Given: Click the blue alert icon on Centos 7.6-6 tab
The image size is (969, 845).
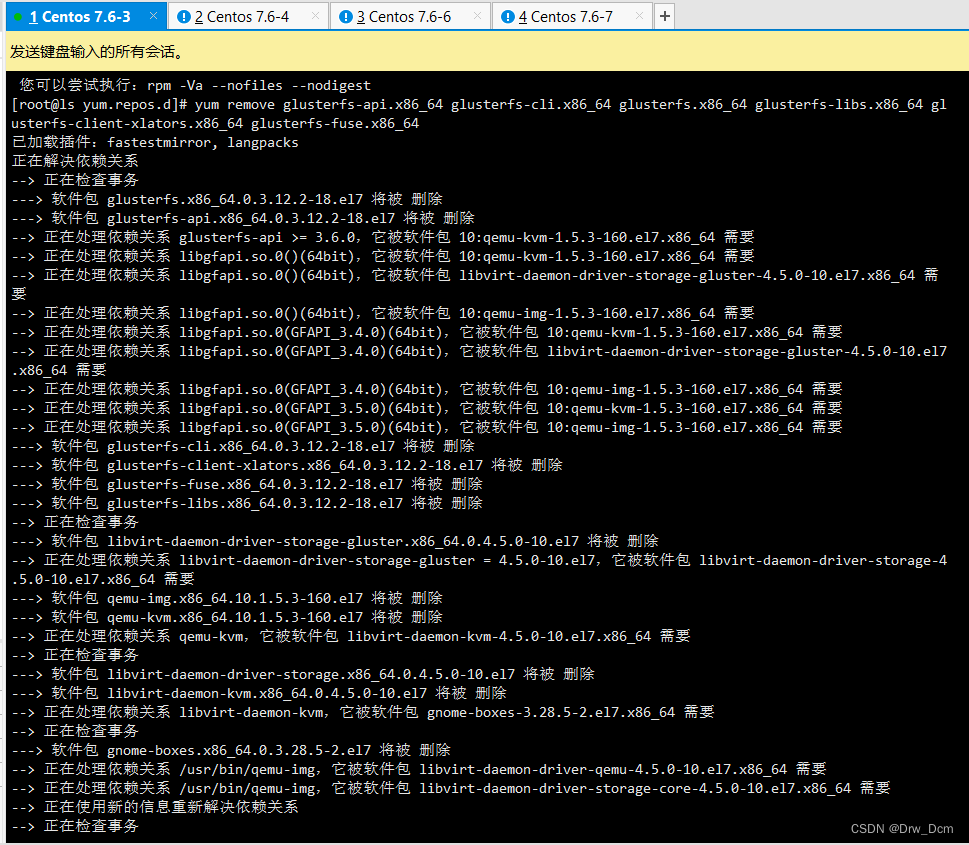Looking at the screenshot, I should click(345, 17).
